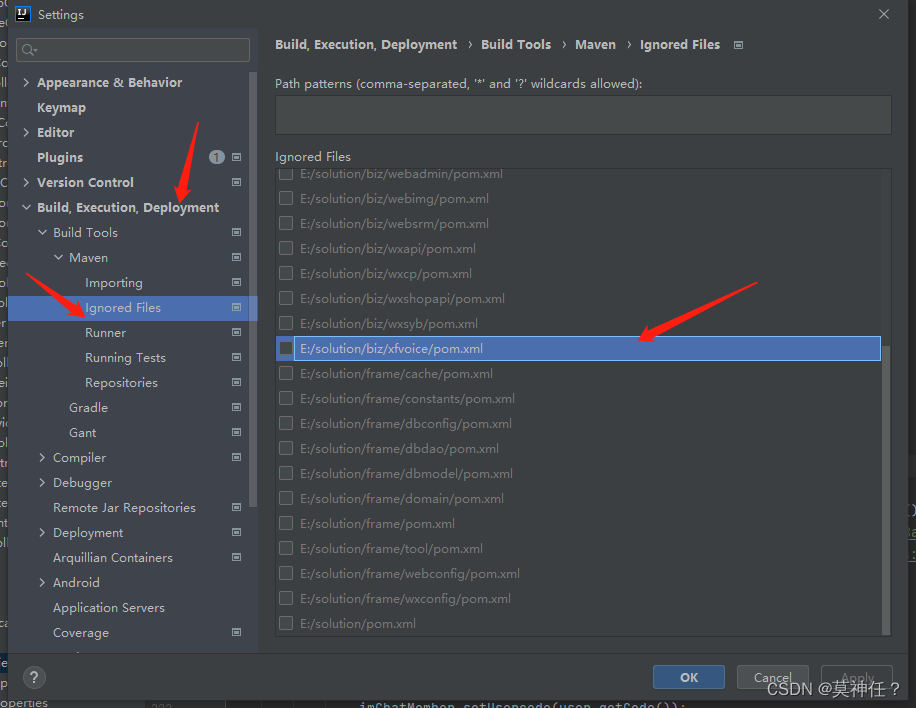916x708 pixels.
Task: Click the project-level icon beside Gradle
Action: tap(237, 407)
